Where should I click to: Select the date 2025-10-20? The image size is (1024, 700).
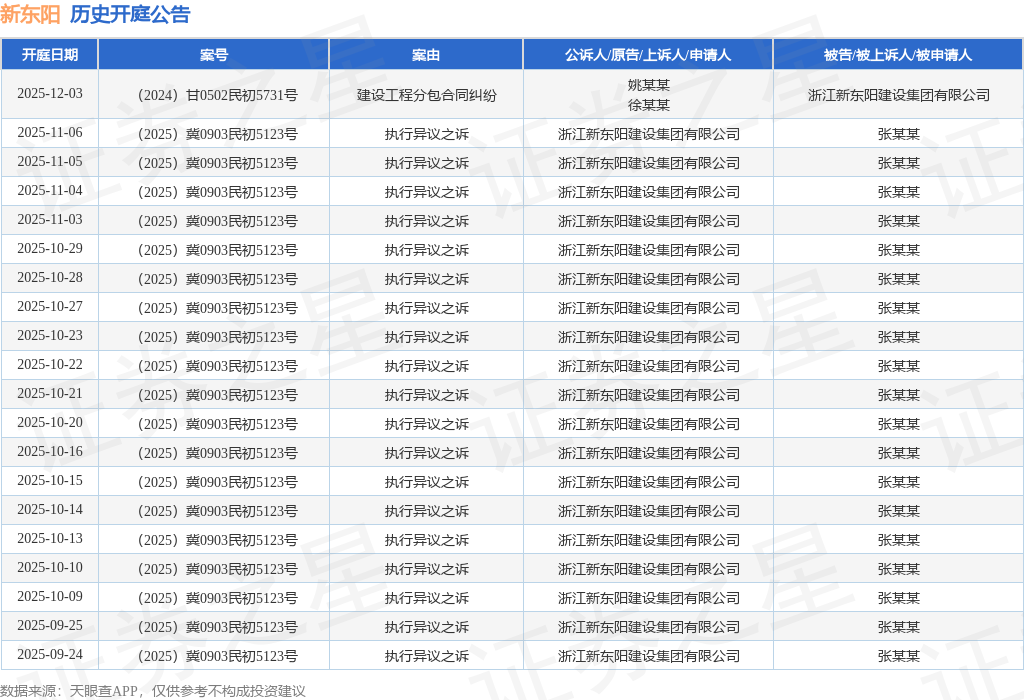[50, 422]
